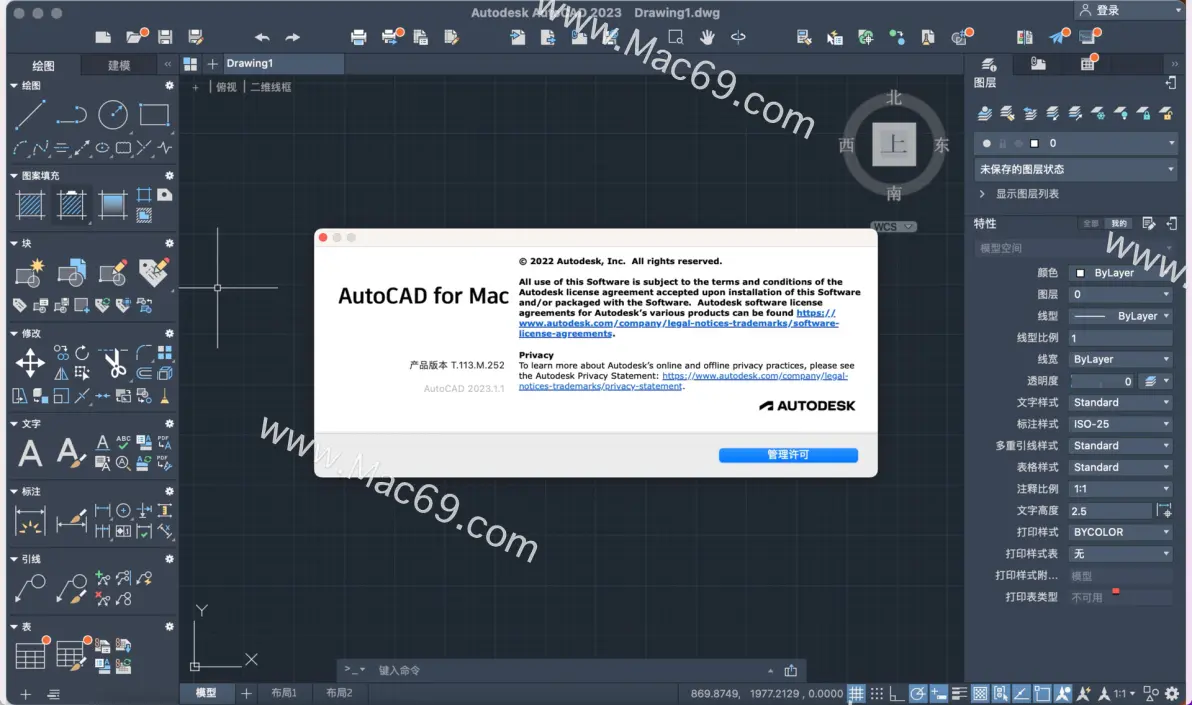Toggle ortho mode in status bar

point(897,693)
